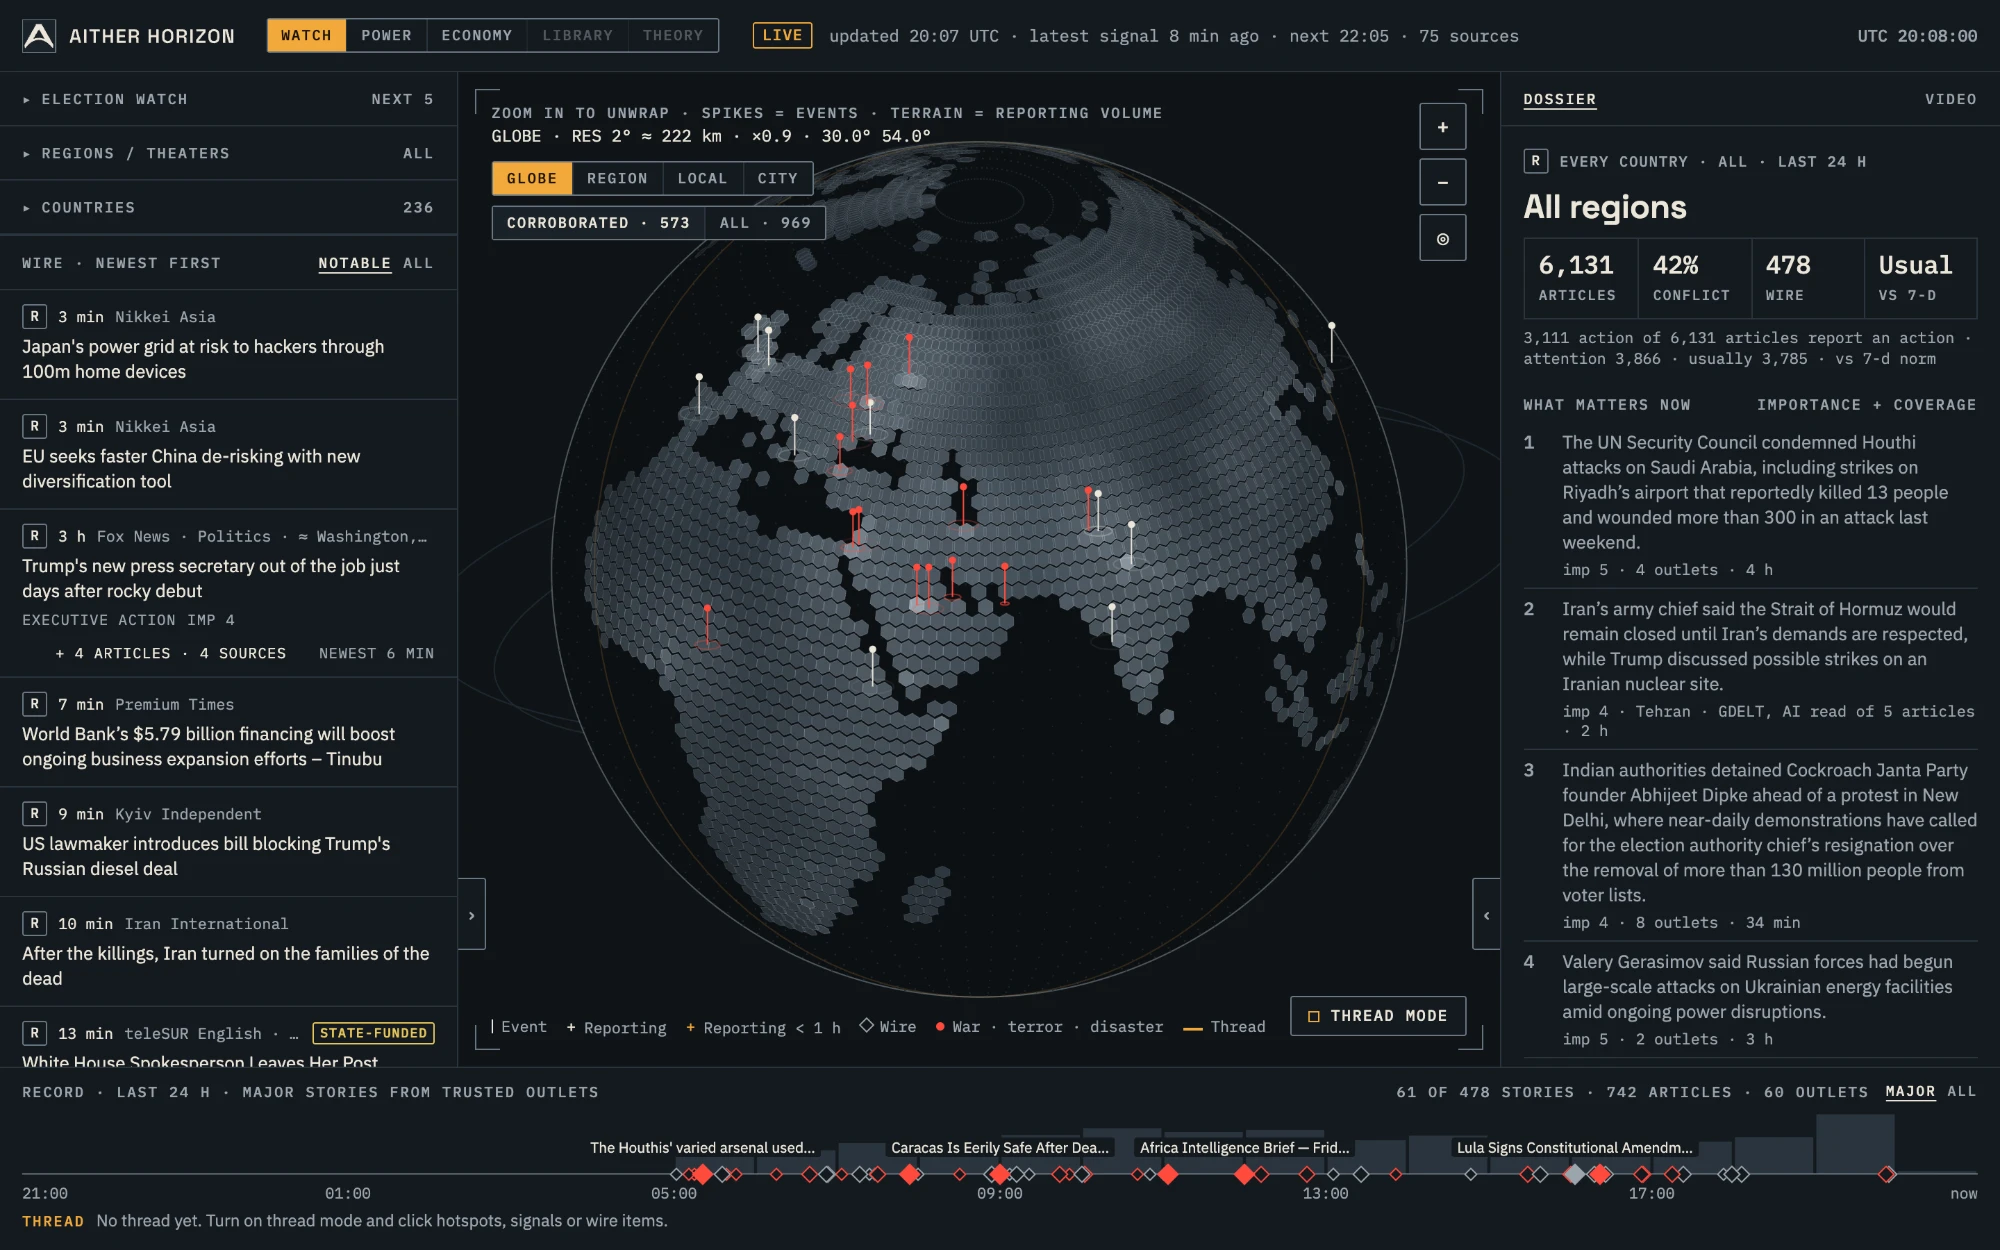Image resolution: width=2000 pixels, height=1250 pixels.
Task: Expand Regions / Theaters section
Action: click(228, 153)
